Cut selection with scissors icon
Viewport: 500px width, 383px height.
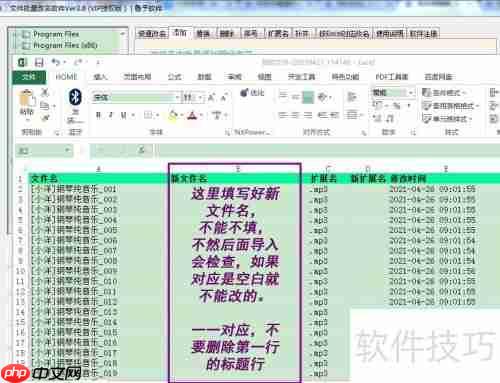[x=45, y=93]
